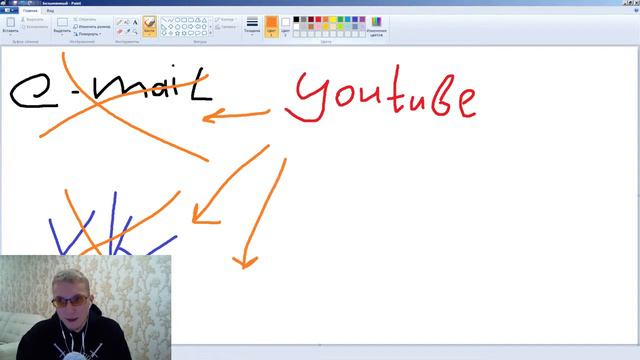Select the Right arrow shape
640x360 pixels.
point(191,27)
